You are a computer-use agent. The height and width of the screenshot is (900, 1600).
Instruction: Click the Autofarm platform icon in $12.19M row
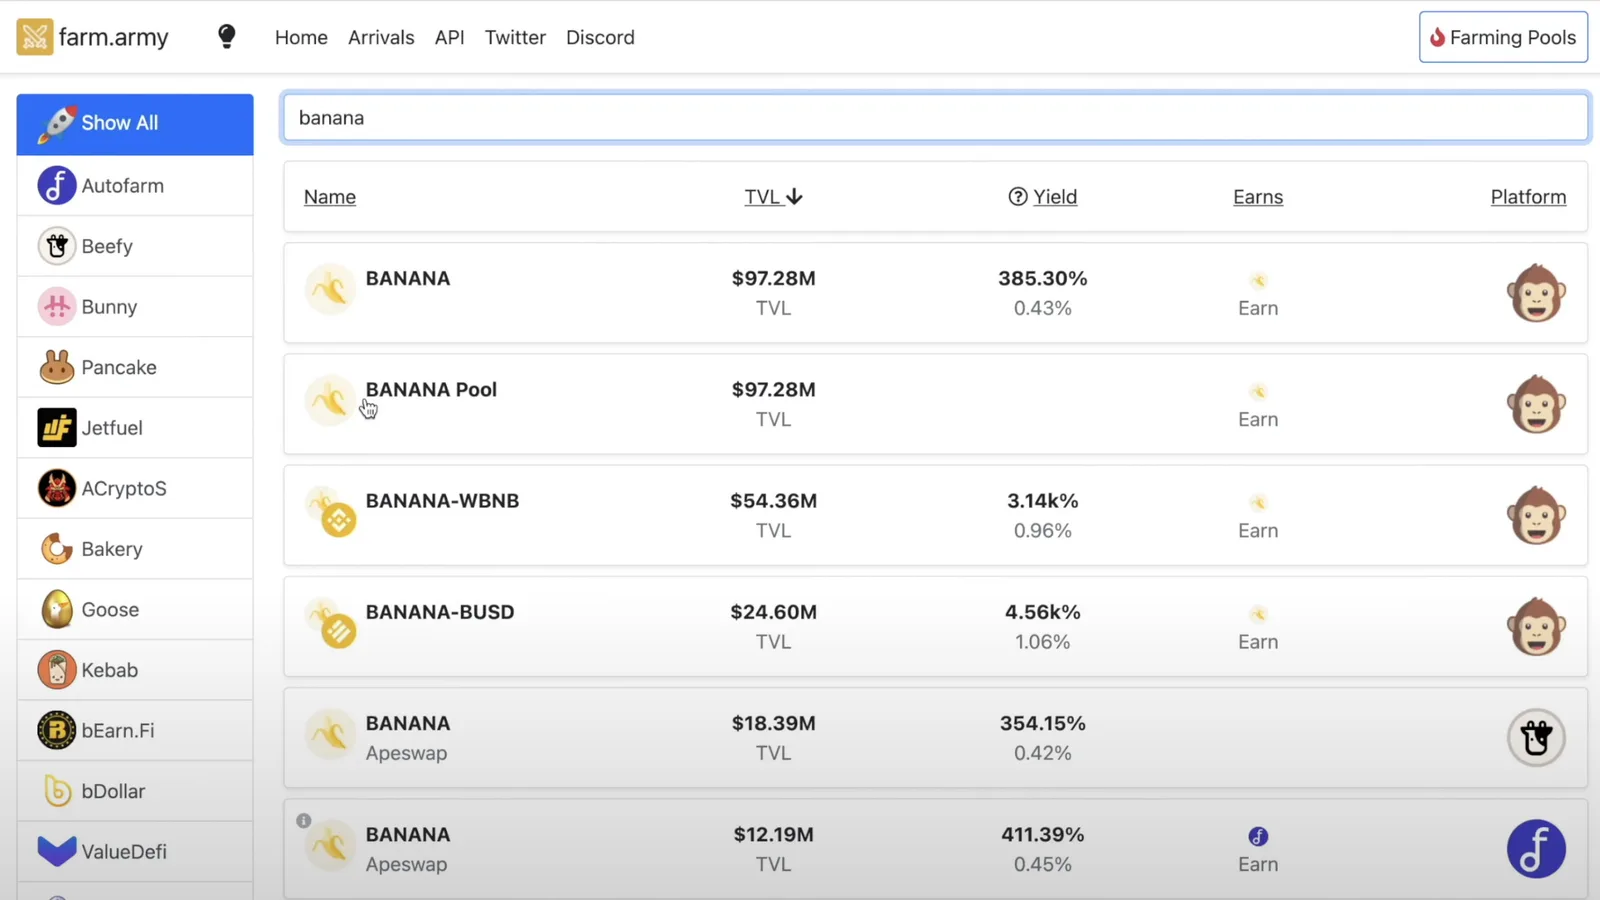click(x=1536, y=849)
